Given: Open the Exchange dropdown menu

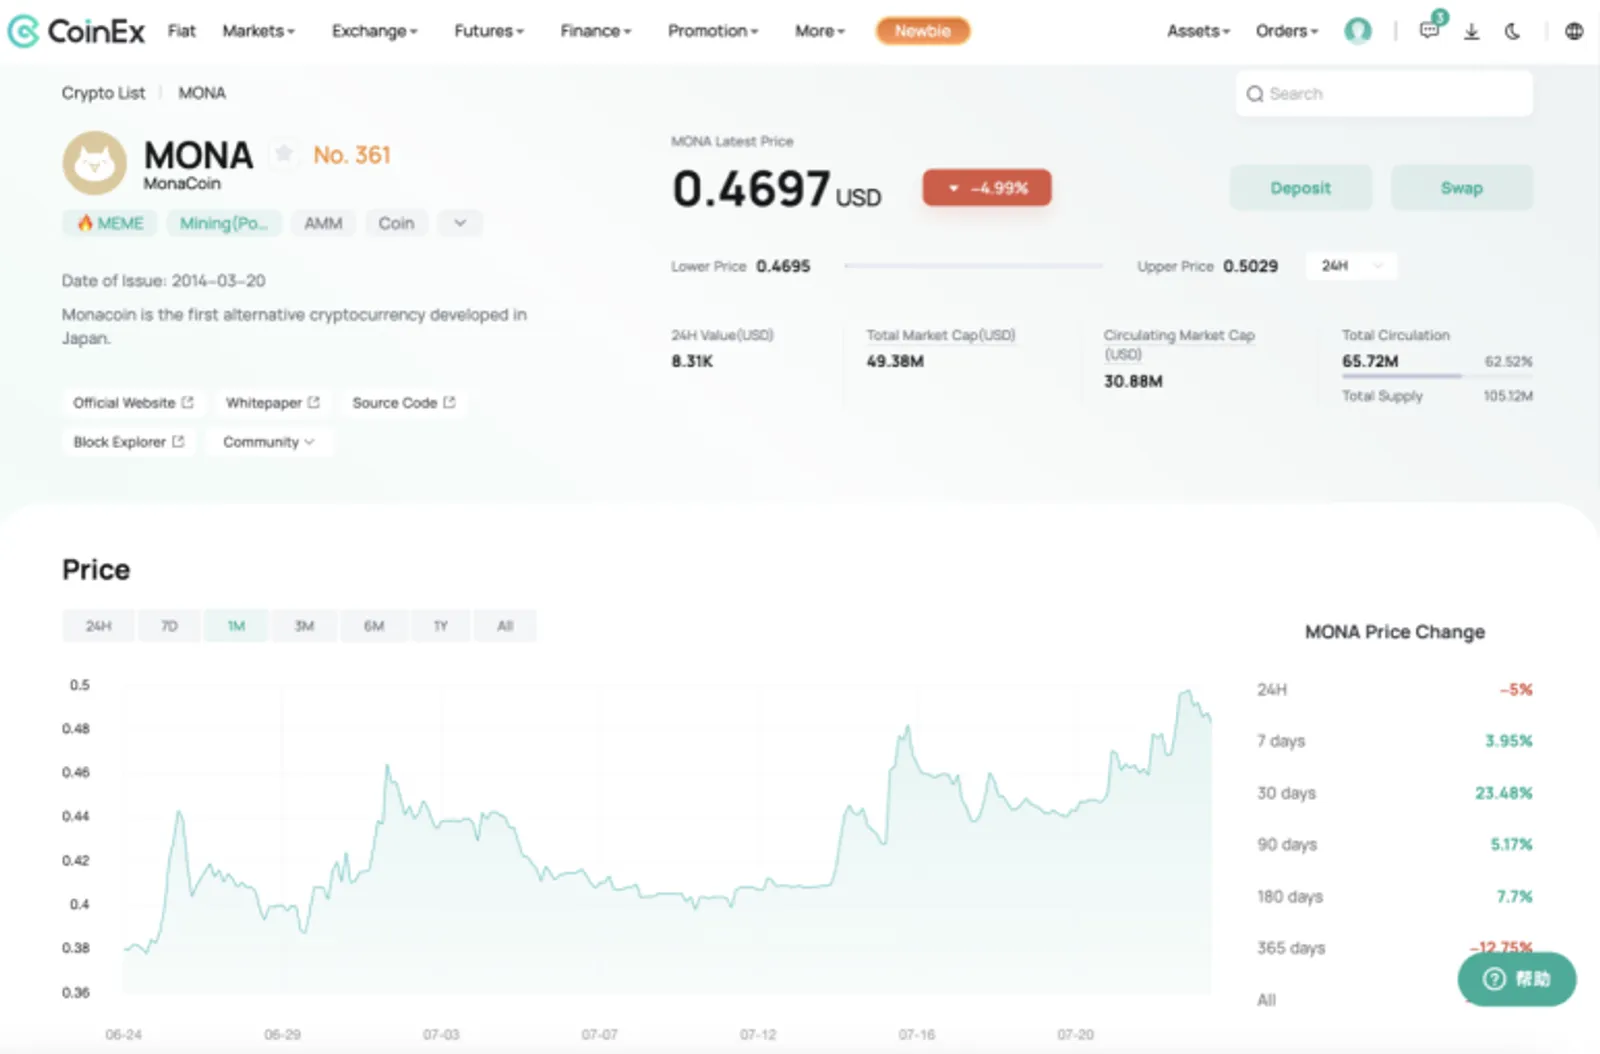Looking at the screenshot, I should pos(375,31).
